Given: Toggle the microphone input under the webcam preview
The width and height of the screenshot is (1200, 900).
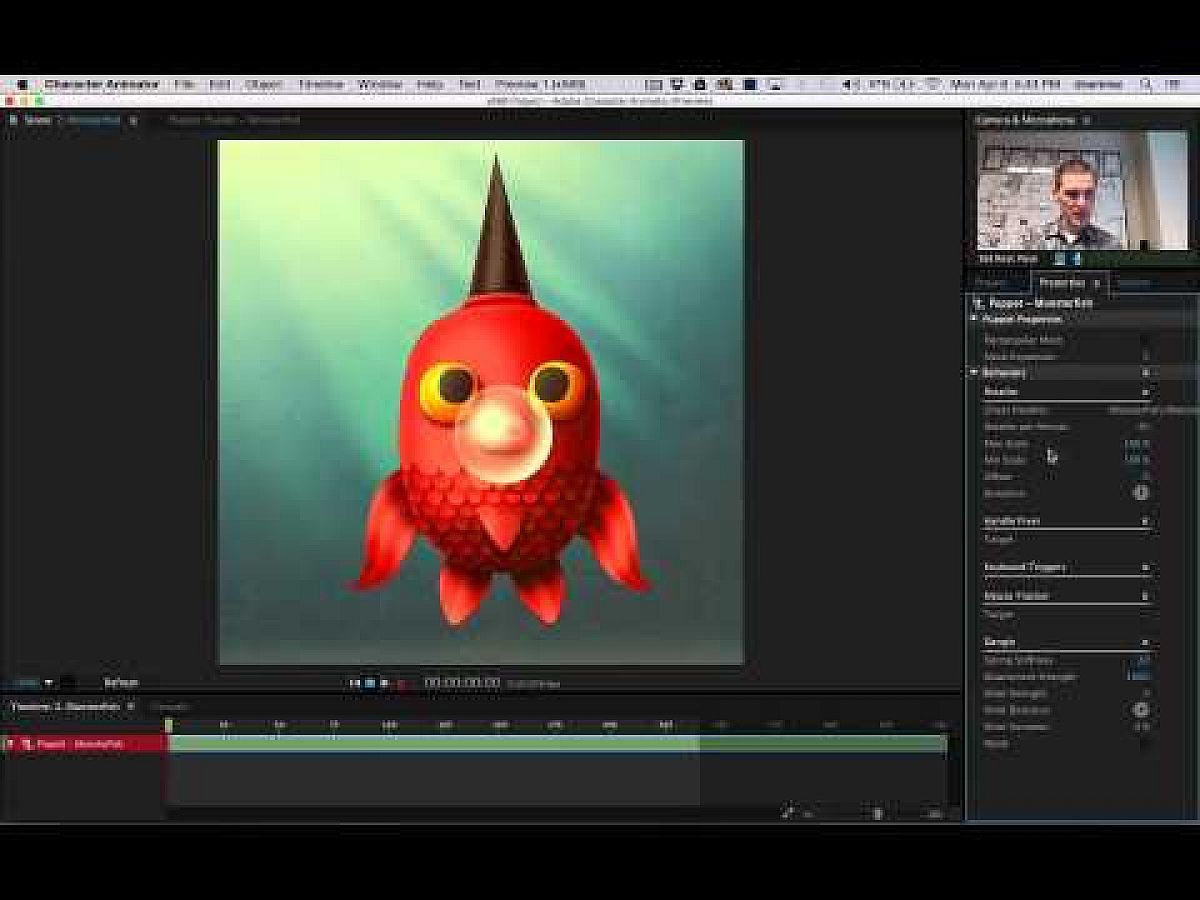Looking at the screenshot, I should click(1077, 258).
